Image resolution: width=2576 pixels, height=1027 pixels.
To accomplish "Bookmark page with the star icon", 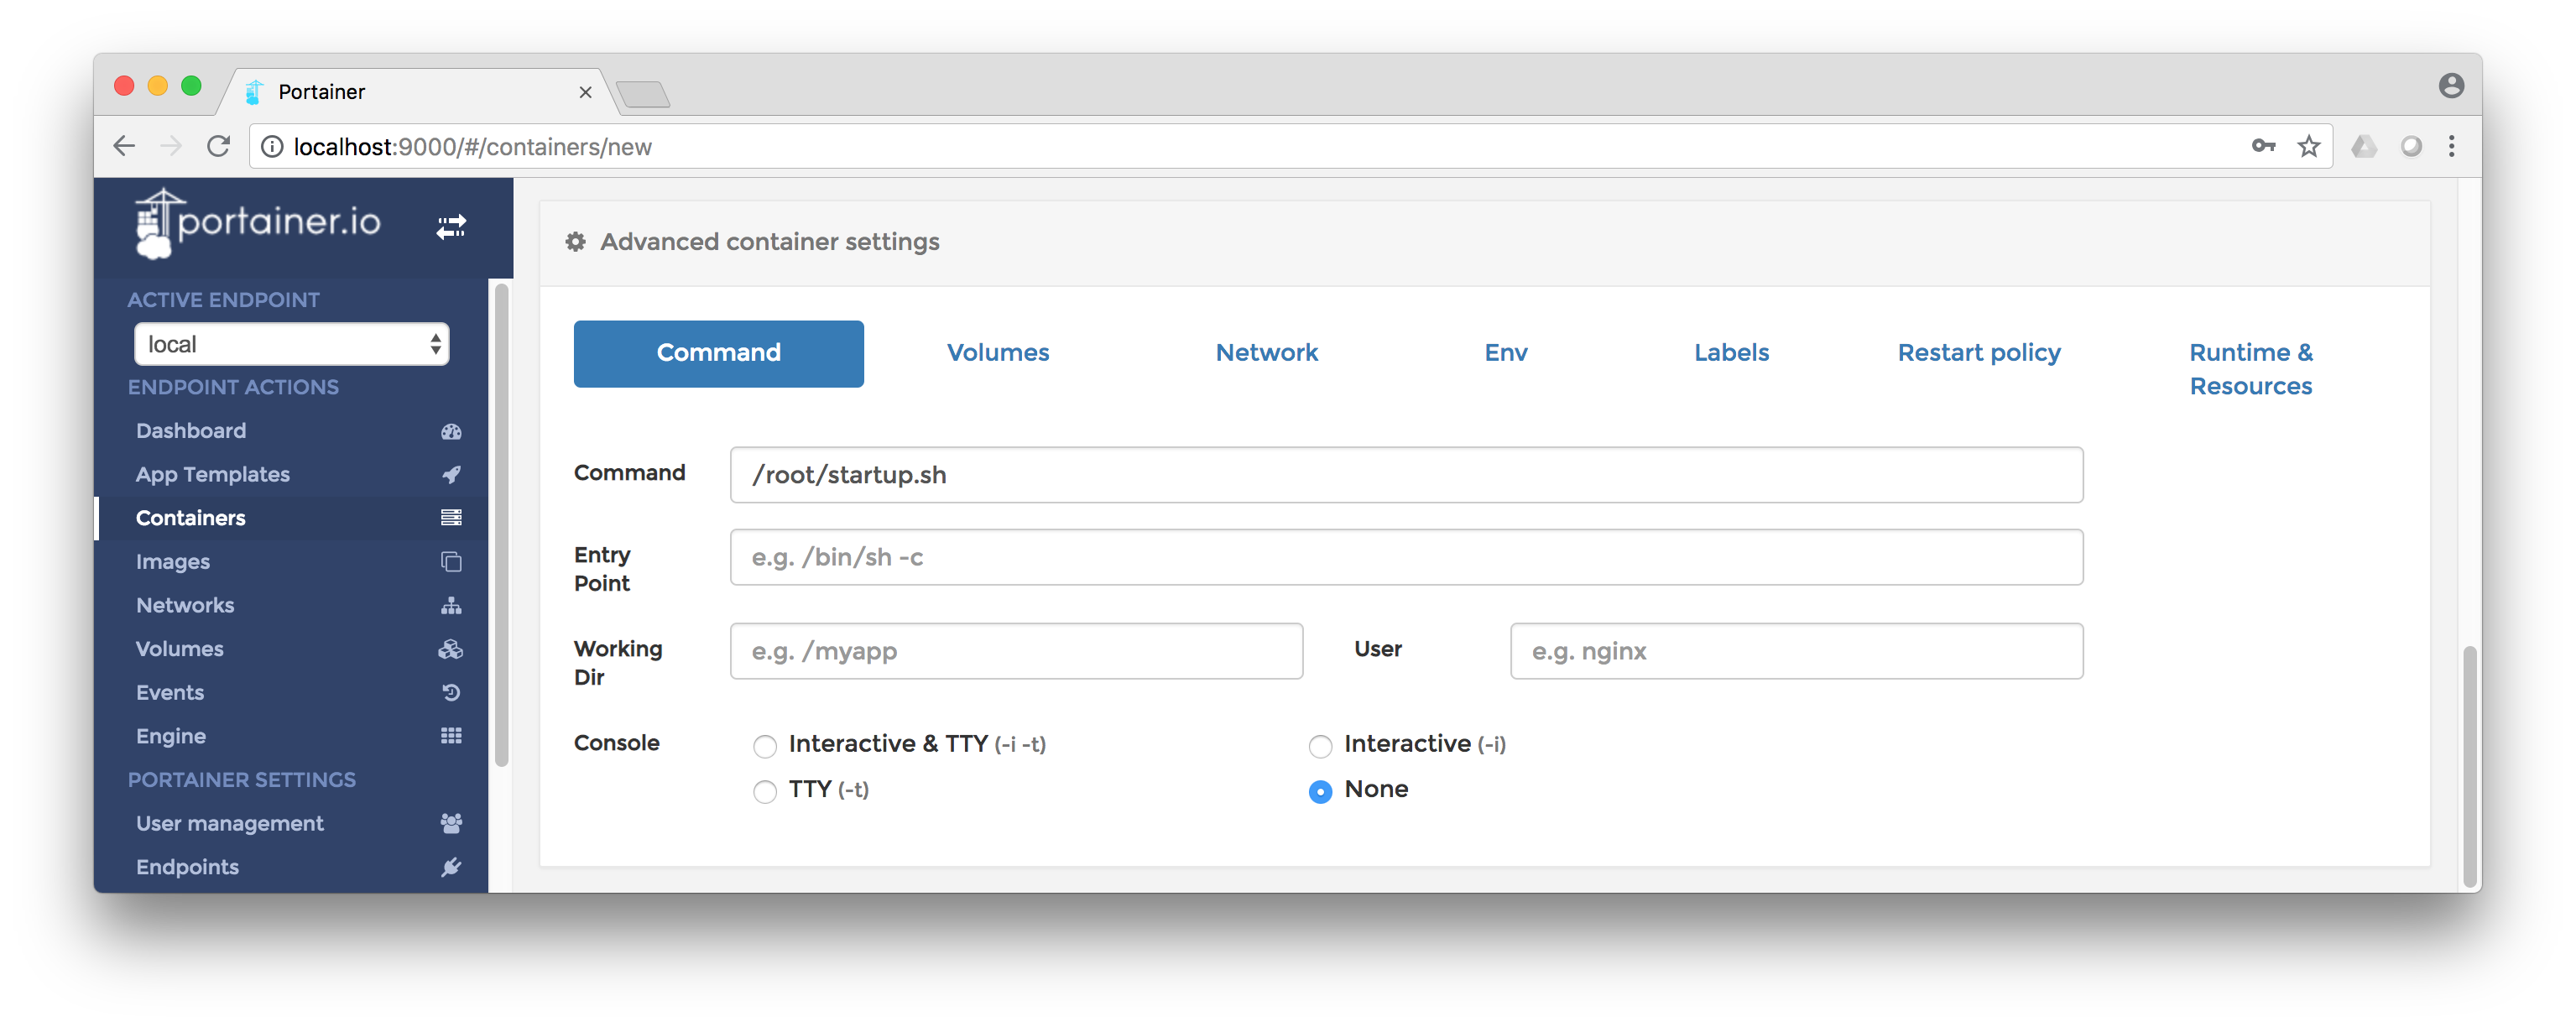I will (x=2309, y=147).
